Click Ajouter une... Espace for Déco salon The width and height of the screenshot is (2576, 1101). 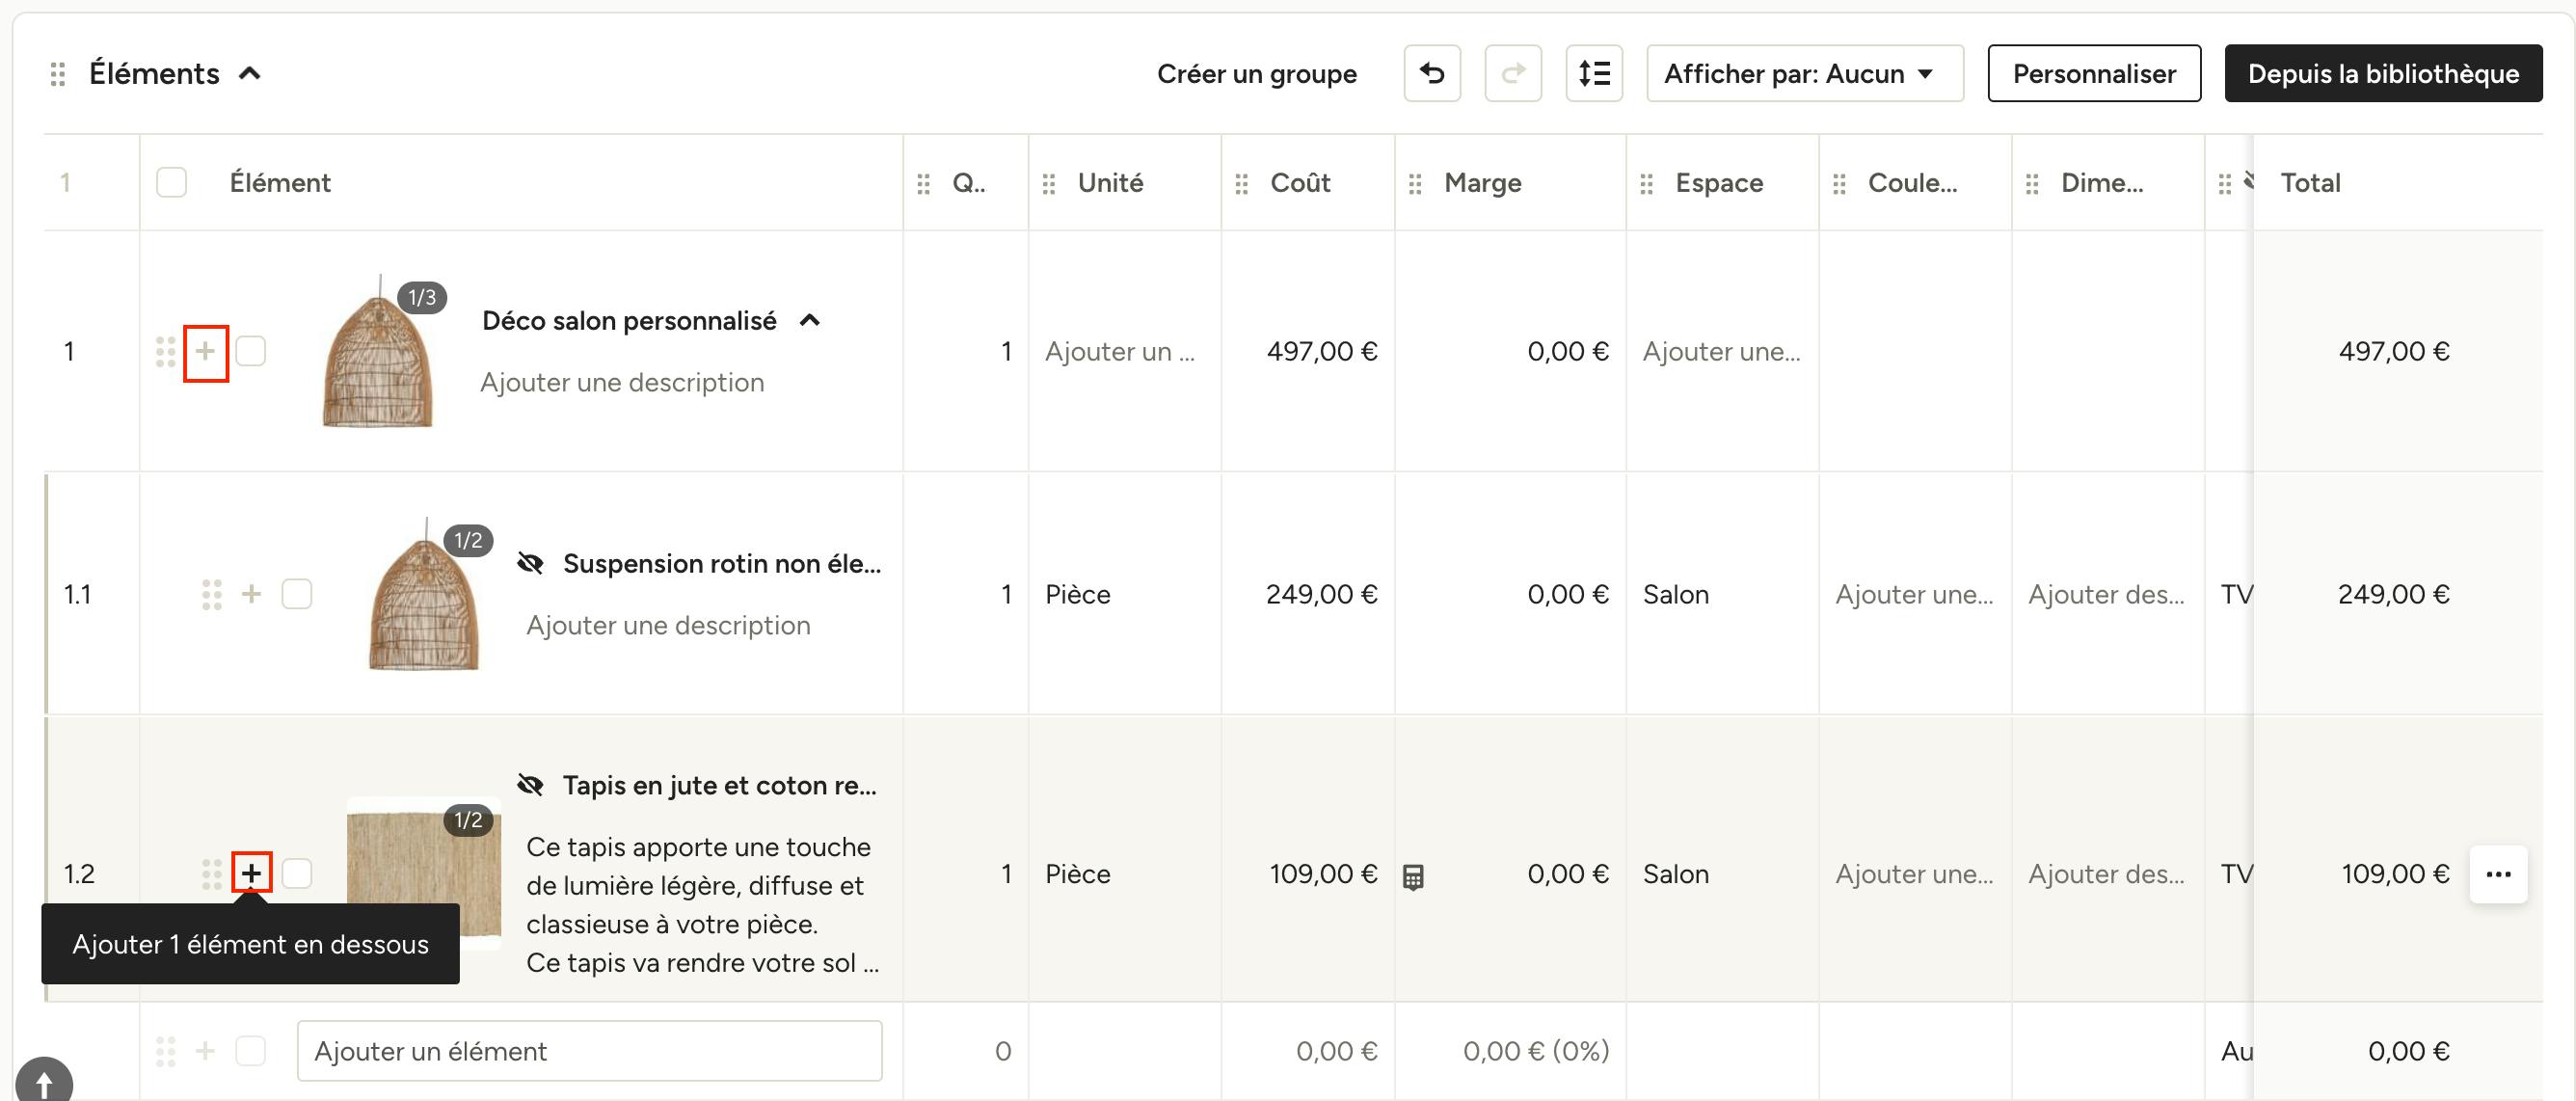pyautogui.click(x=1721, y=352)
